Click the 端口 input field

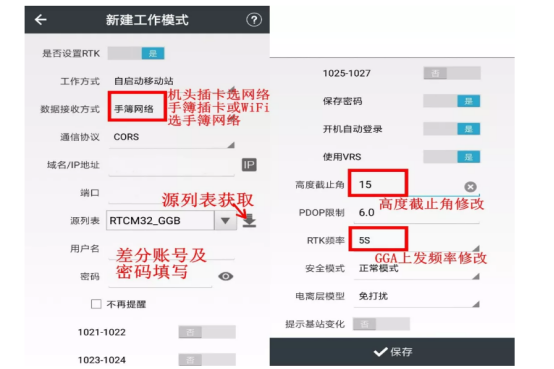(172, 194)
